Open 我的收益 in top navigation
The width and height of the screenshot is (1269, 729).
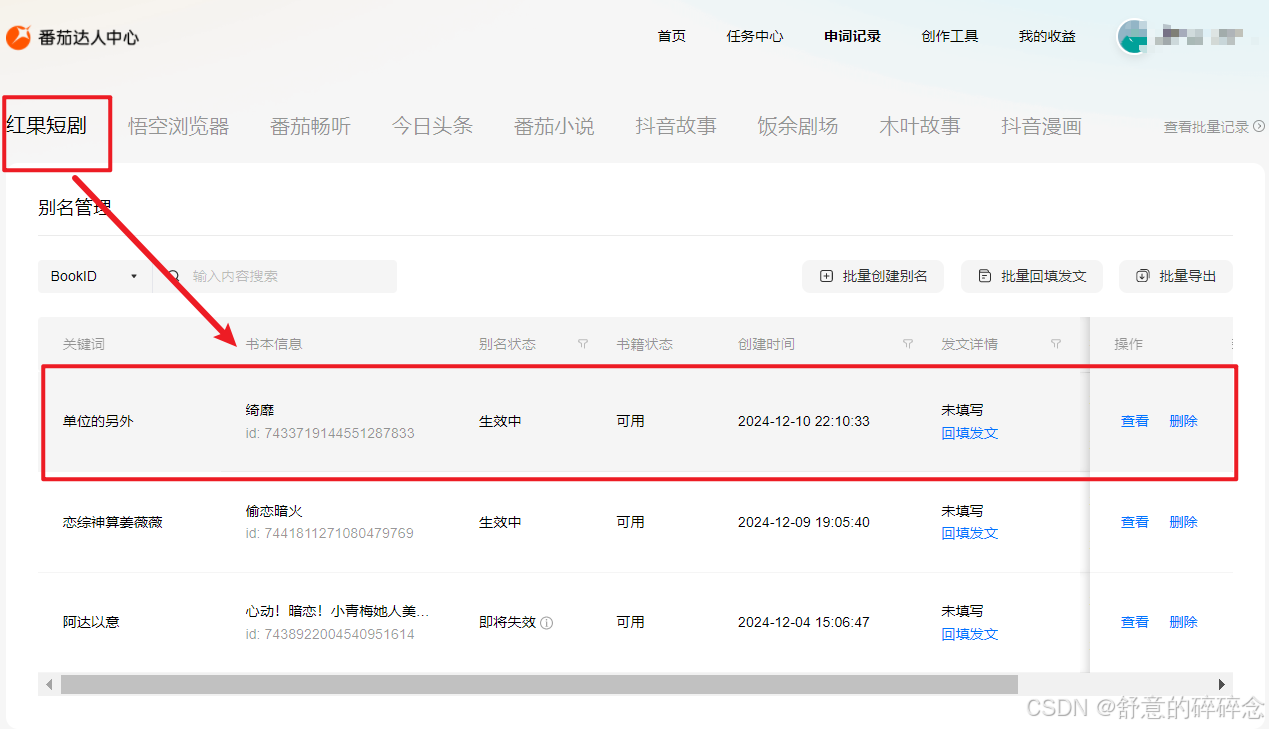click(x=1047, y=36)
